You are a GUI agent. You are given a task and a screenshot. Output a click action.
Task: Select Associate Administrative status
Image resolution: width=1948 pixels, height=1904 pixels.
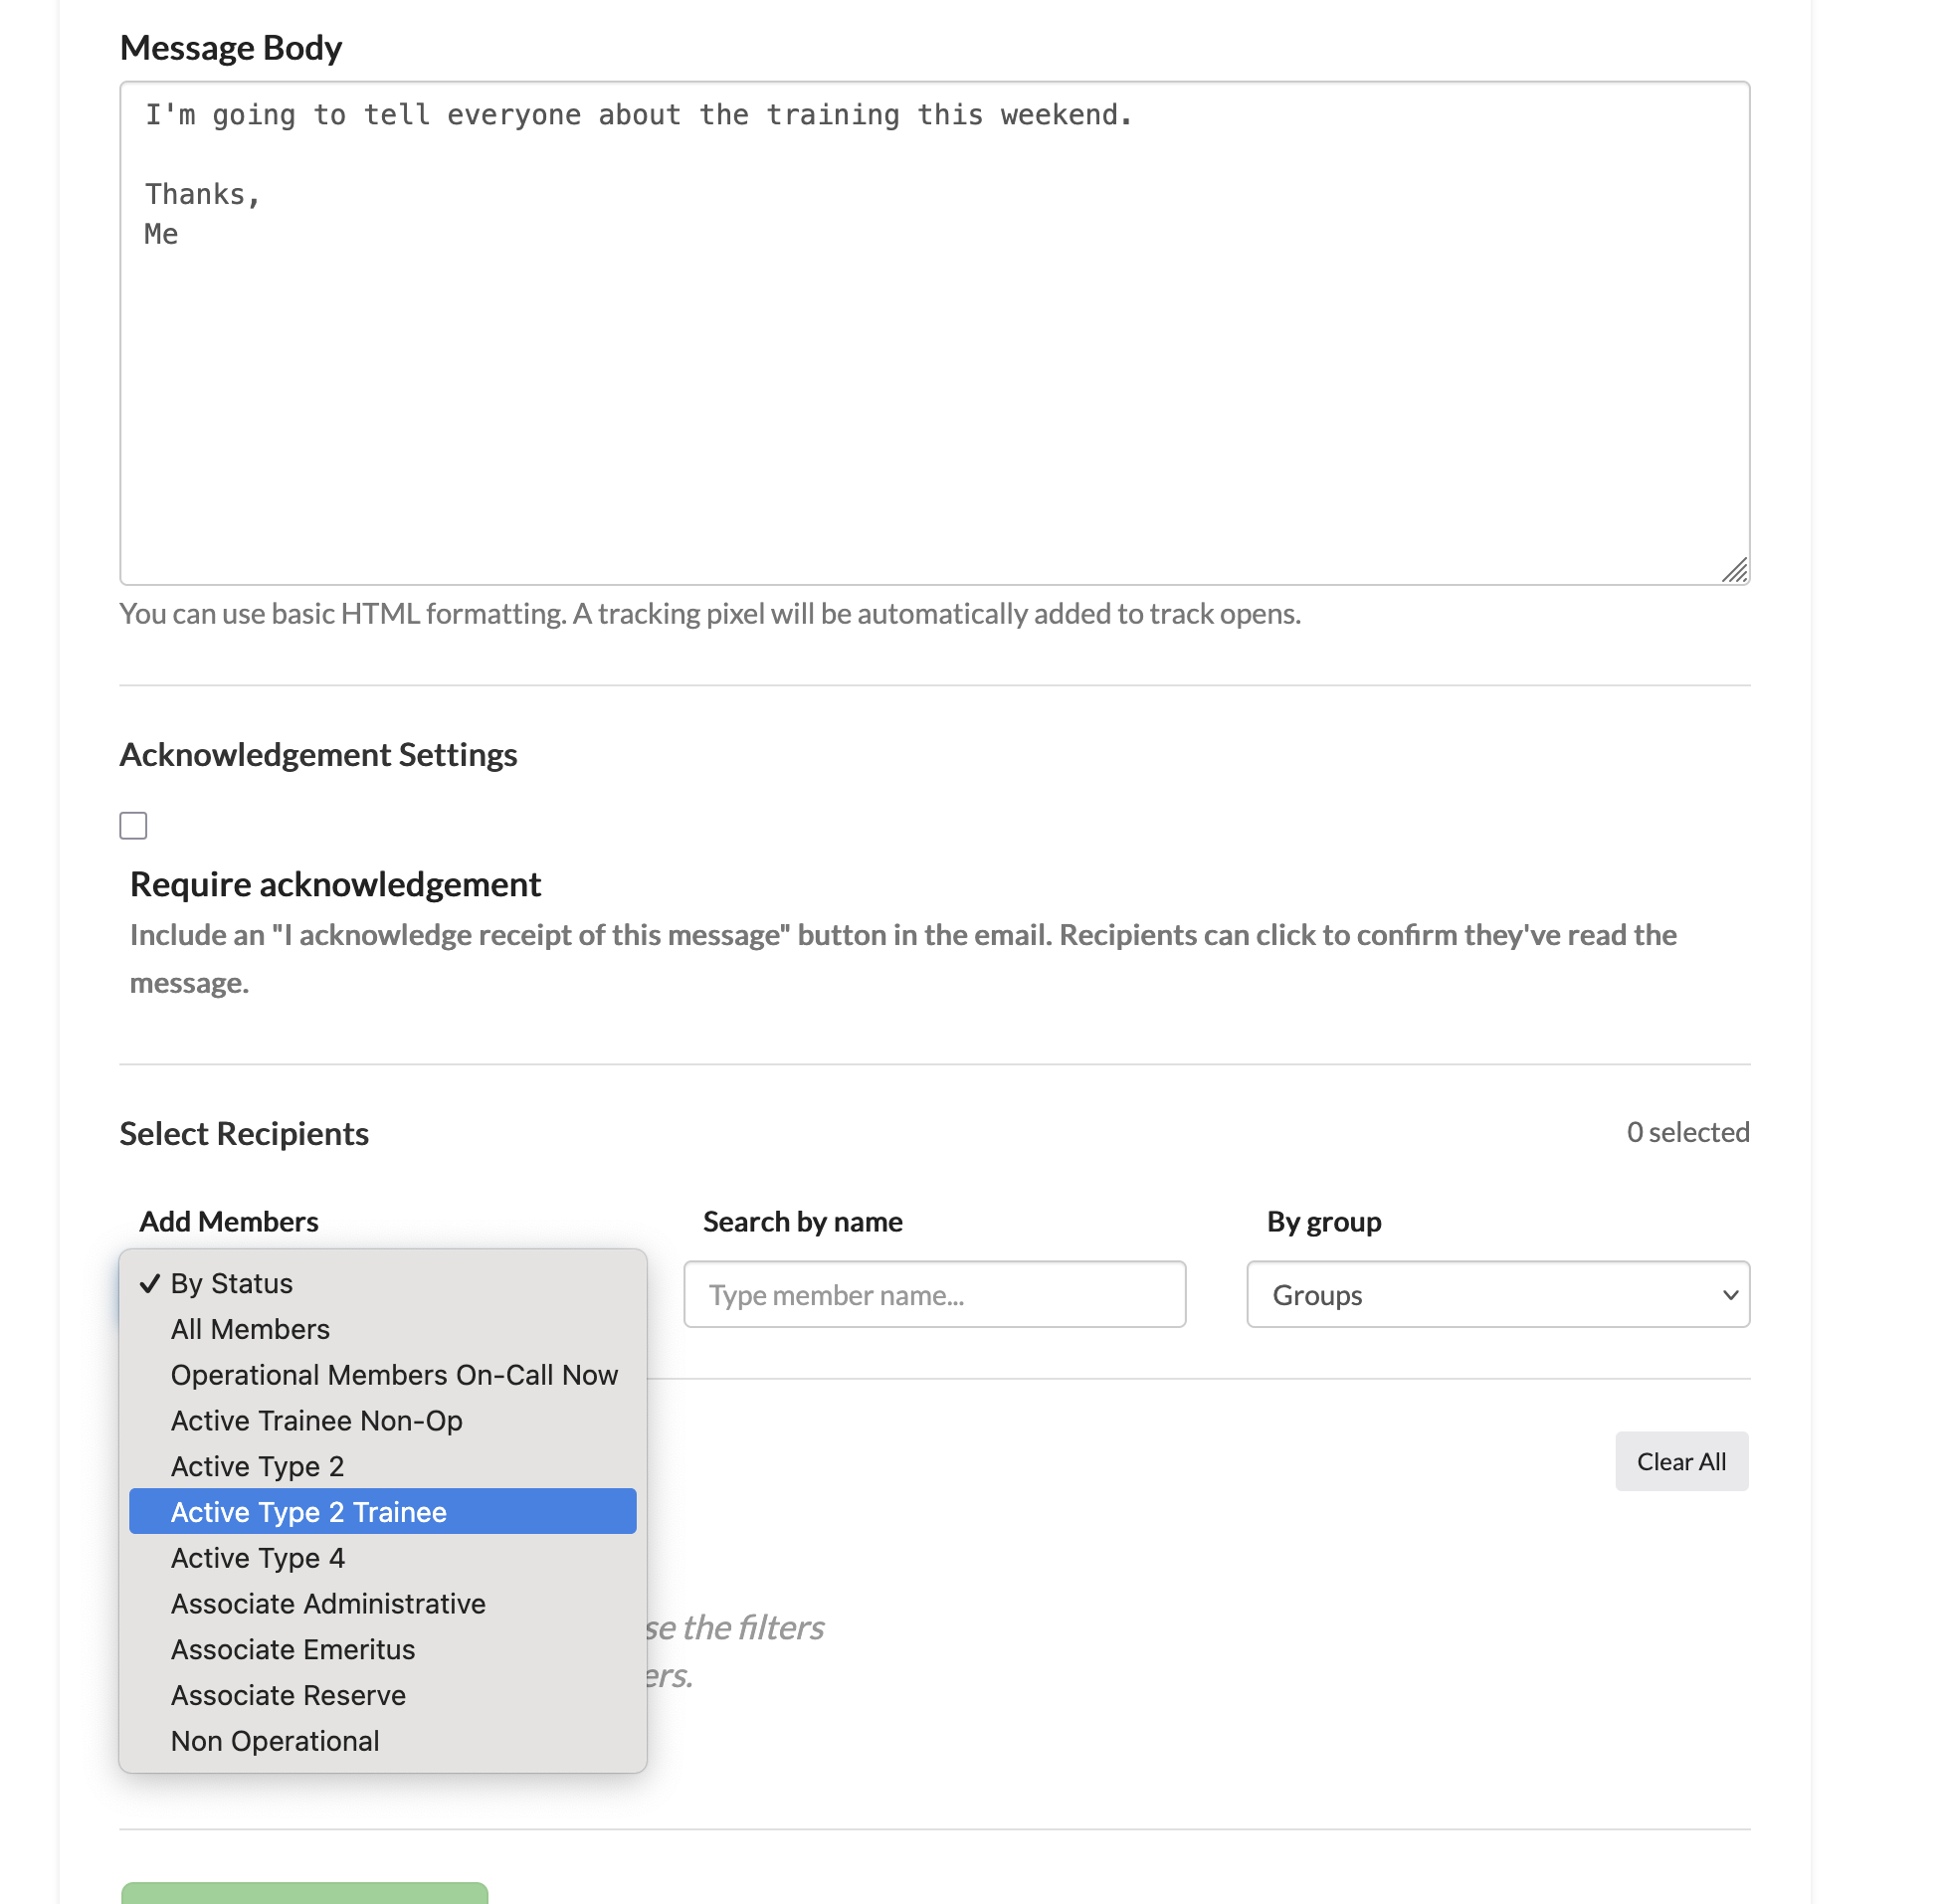[328, 1603]
